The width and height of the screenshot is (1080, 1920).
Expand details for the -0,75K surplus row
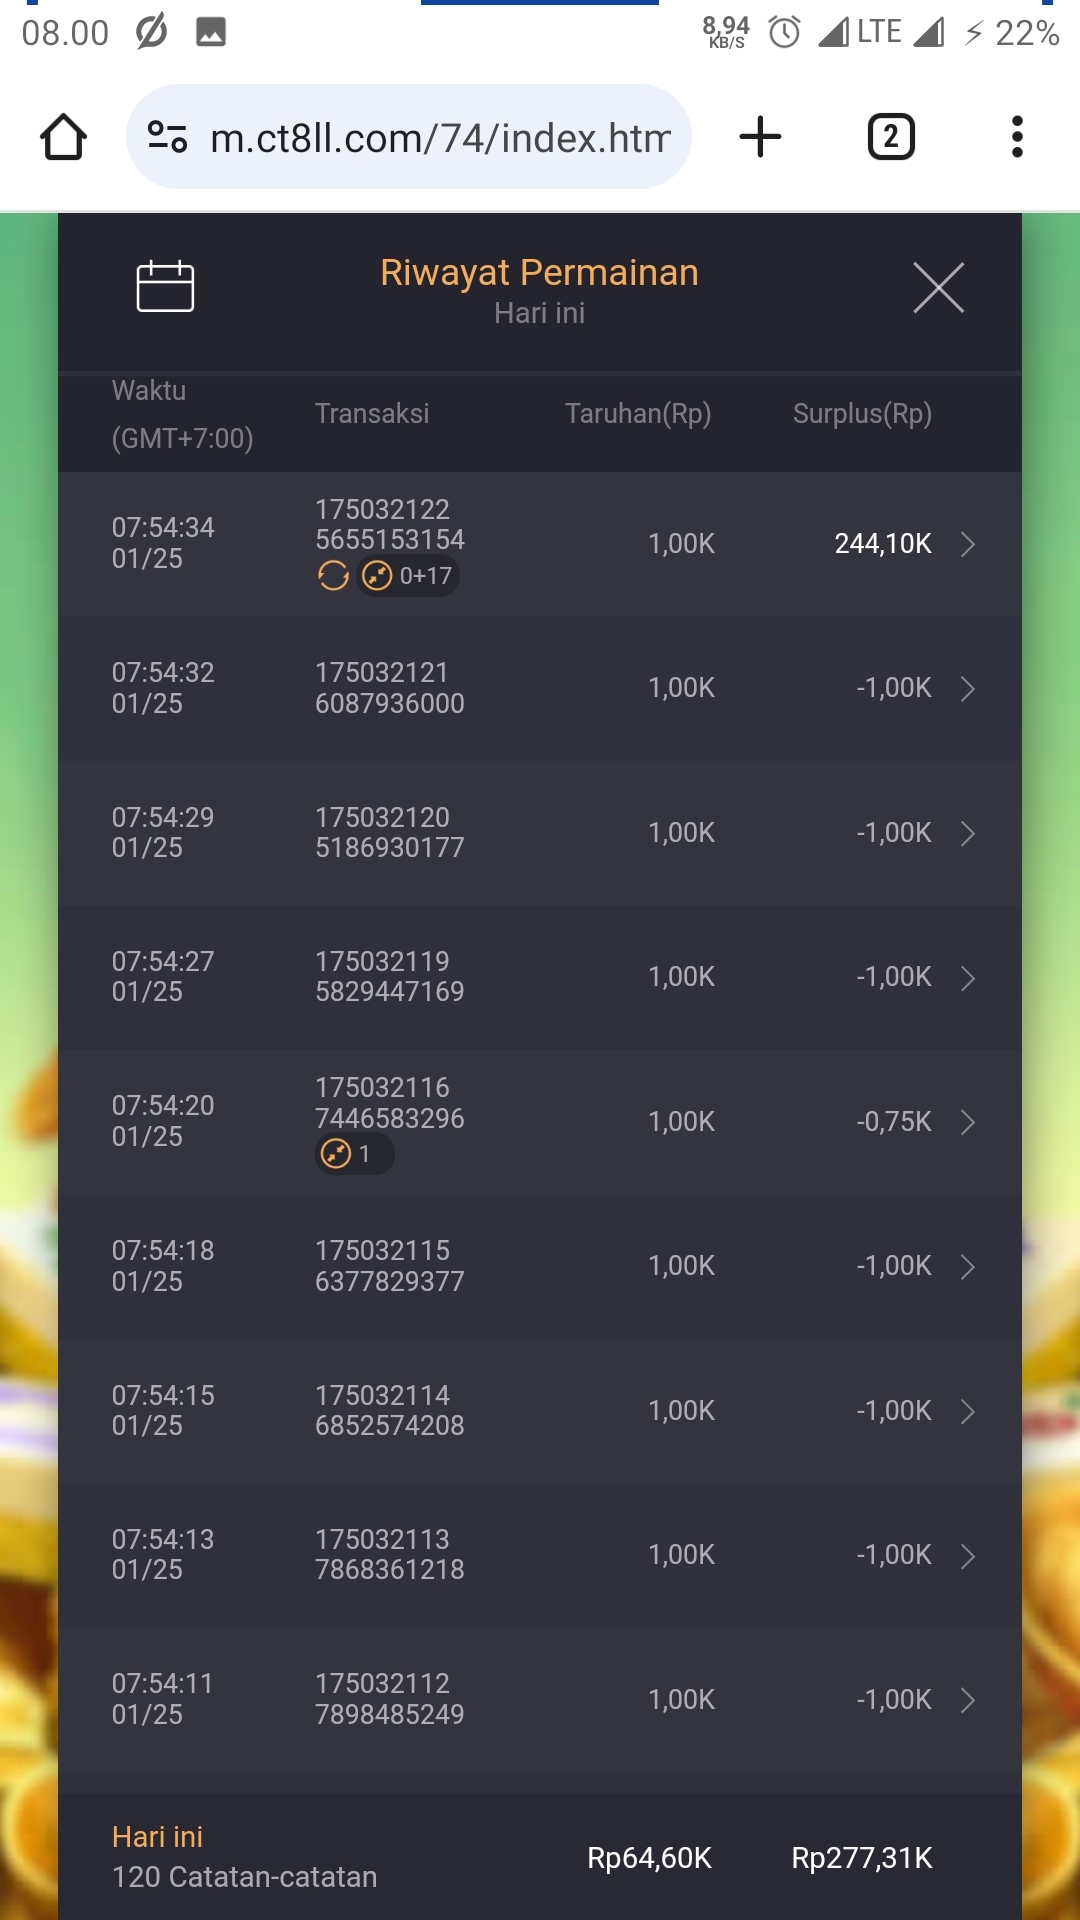967,1122
